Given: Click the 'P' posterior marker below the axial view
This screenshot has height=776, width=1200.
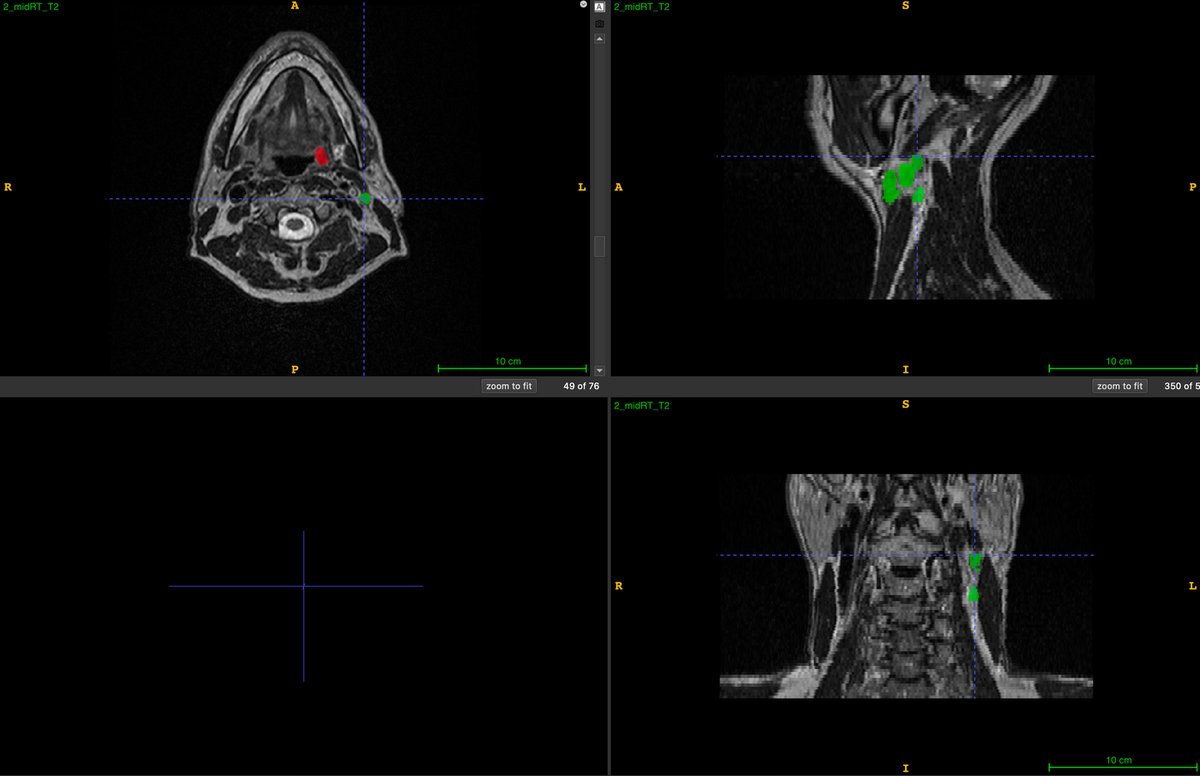Looking at the screenshot, I should (x=294, y=369).
